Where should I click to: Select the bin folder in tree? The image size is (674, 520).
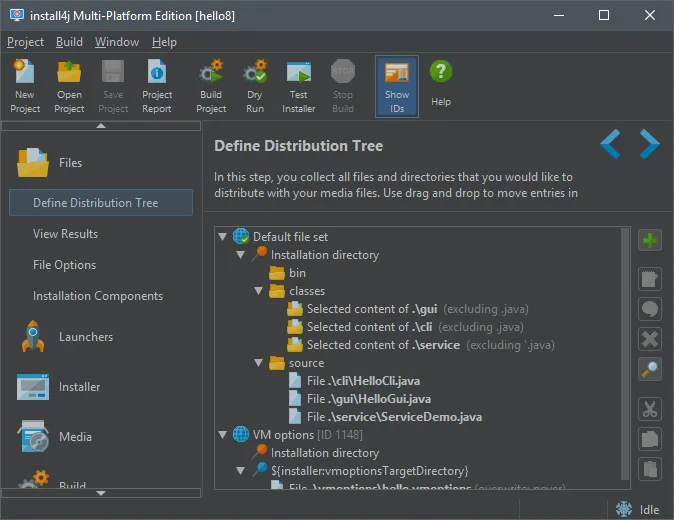pyautogui.click(x=288, y=273)
